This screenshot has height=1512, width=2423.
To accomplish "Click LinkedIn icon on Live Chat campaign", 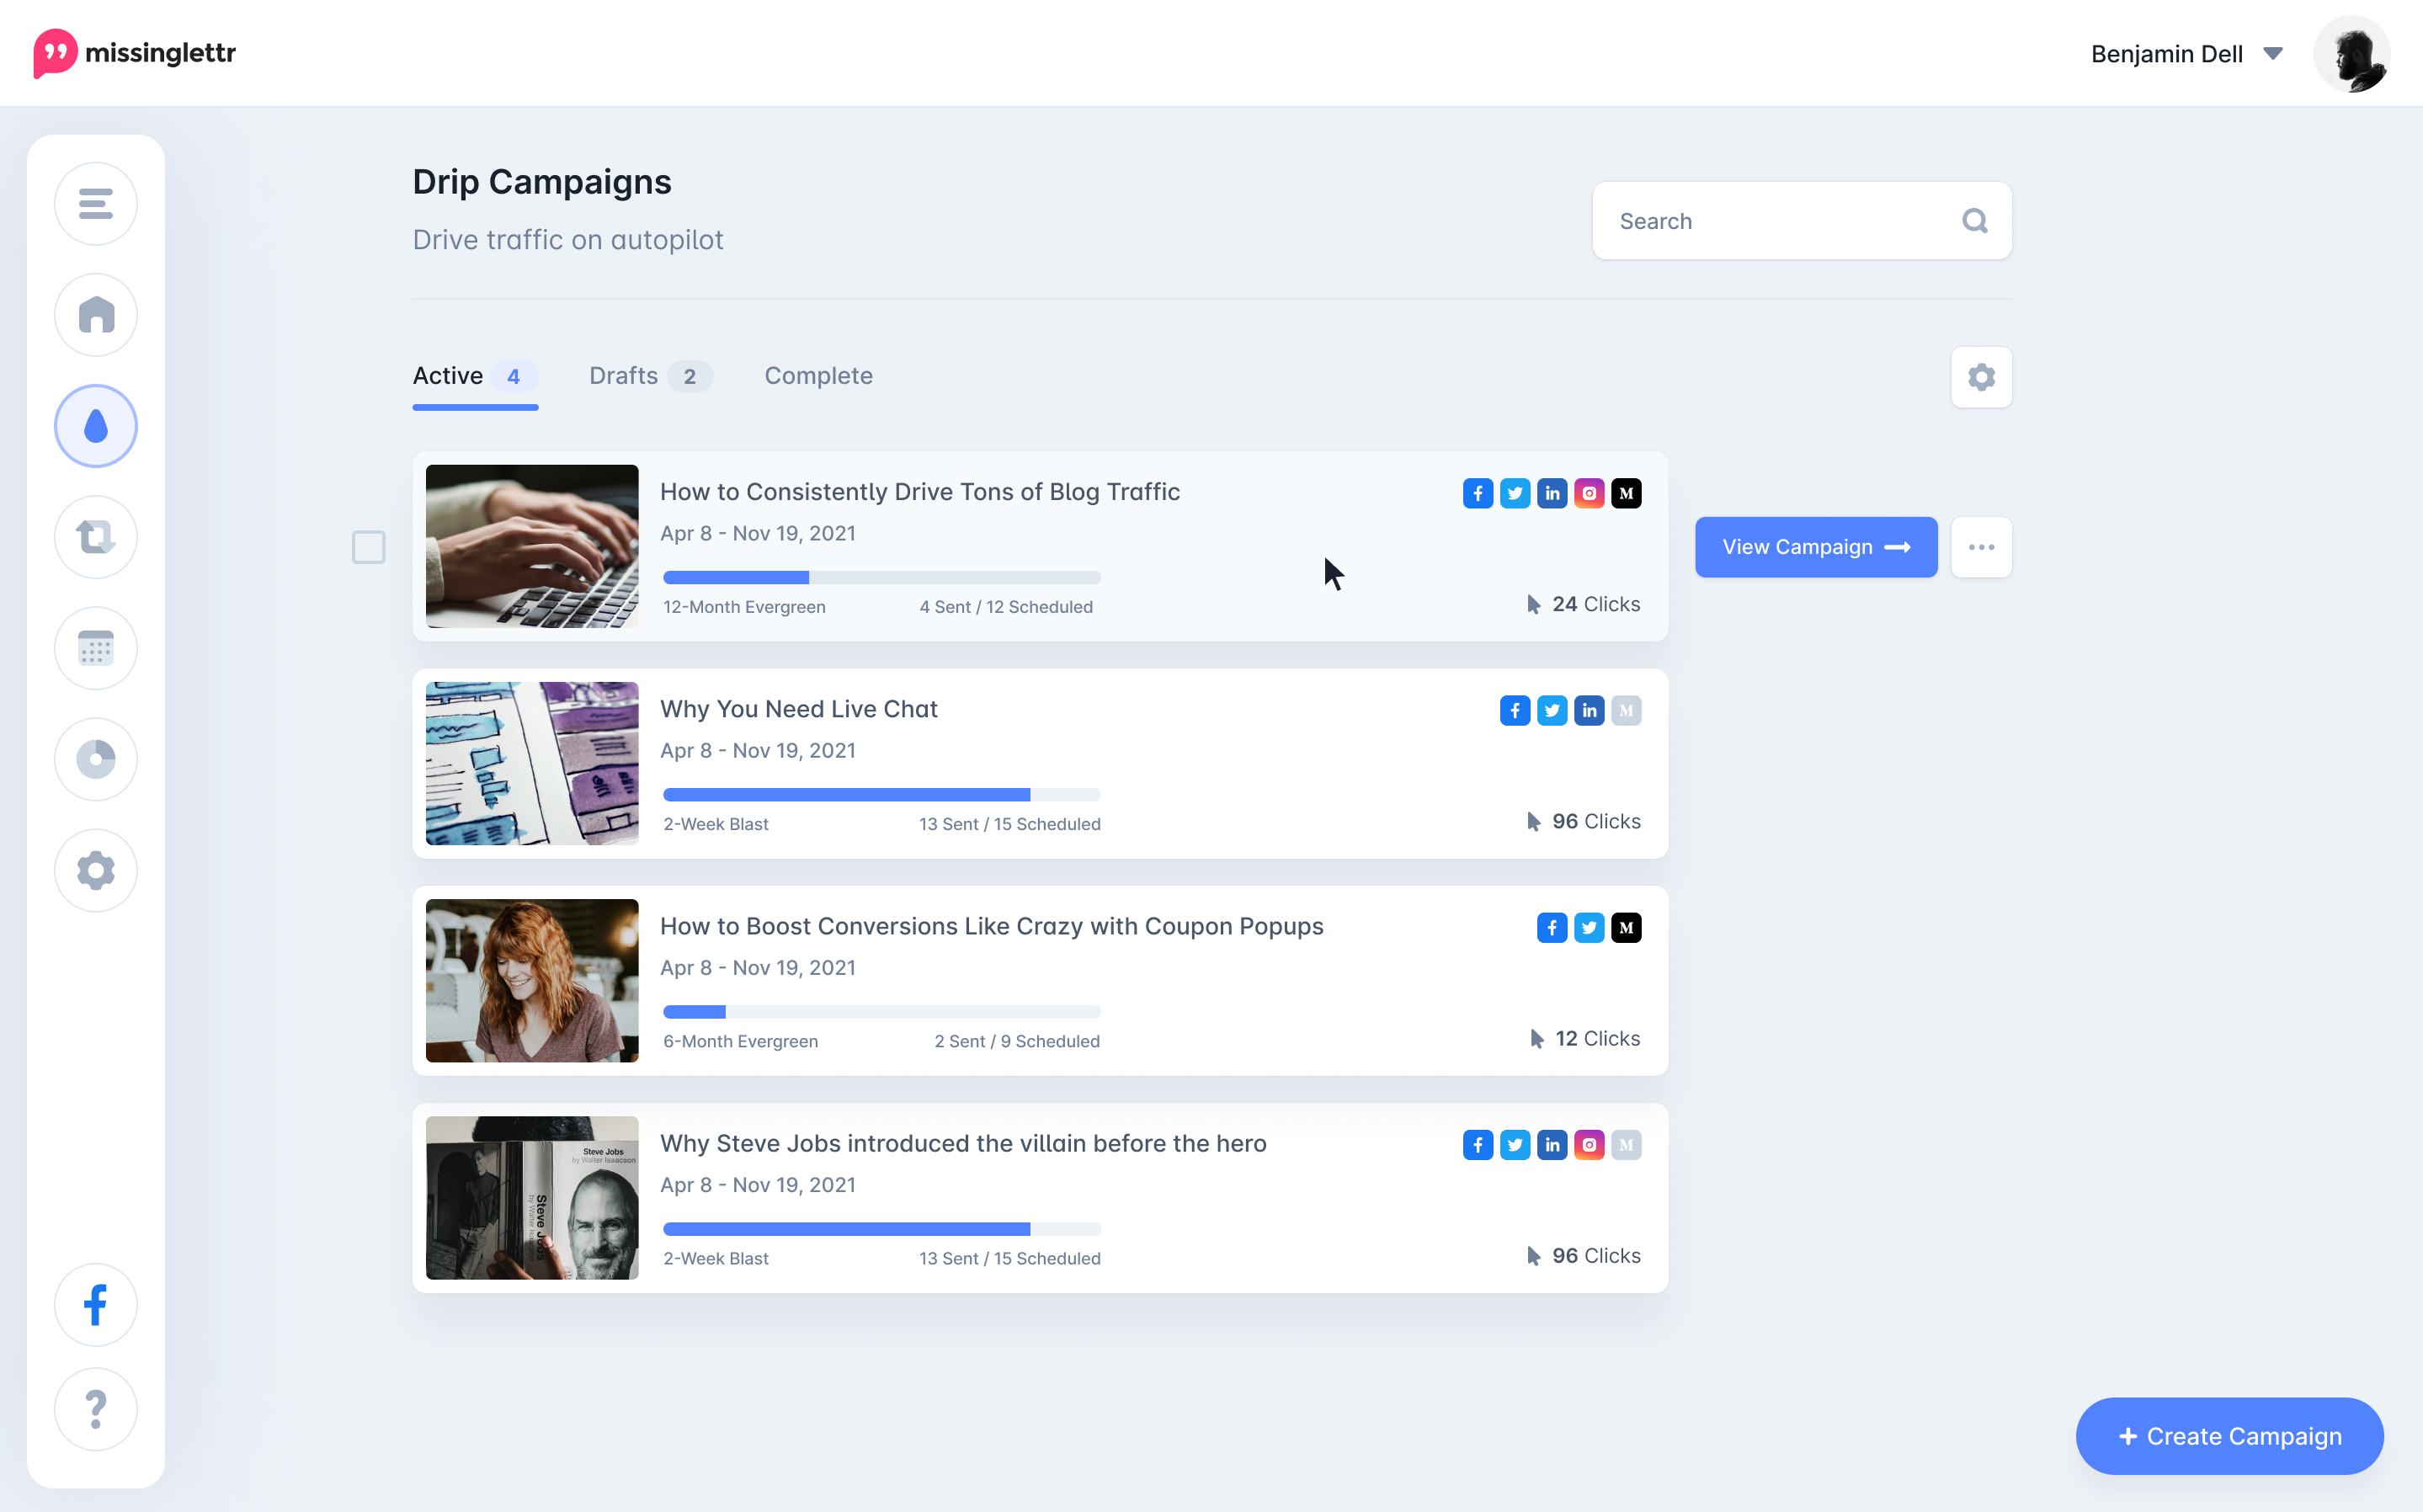I will point(1589,710).
